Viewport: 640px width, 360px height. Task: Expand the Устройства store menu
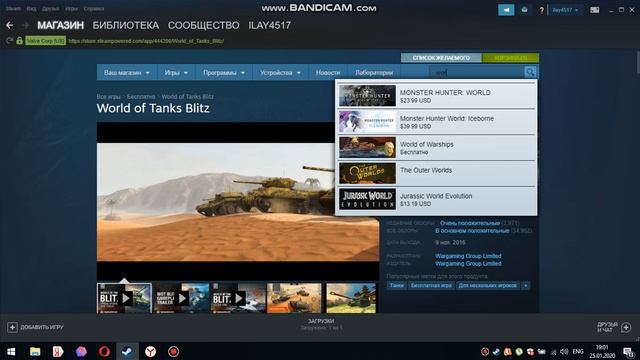coord(280,73)
